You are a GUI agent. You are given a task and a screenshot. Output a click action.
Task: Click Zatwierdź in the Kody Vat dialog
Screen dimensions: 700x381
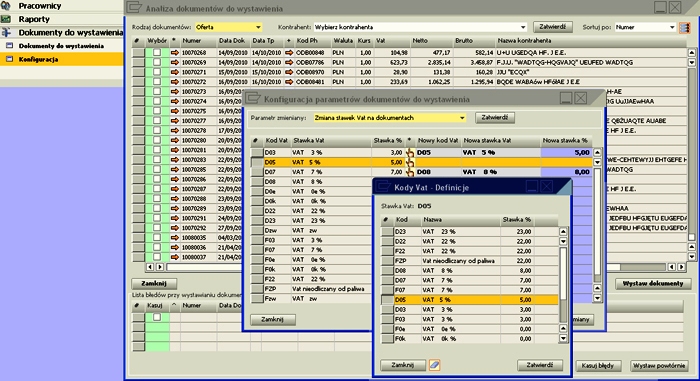click(540, 365)
